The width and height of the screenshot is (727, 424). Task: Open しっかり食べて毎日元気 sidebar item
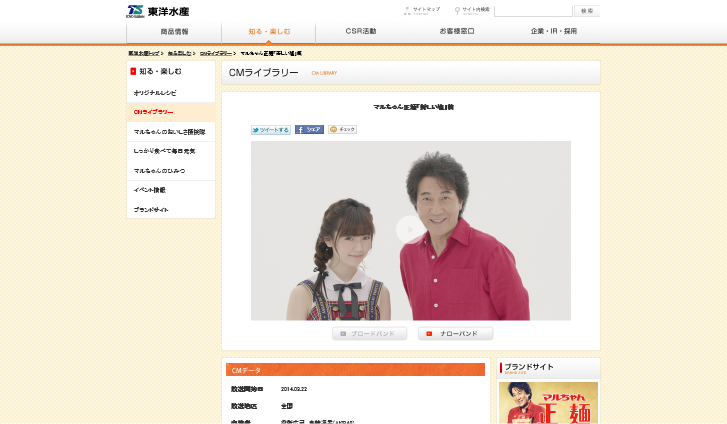click(171, 151)
